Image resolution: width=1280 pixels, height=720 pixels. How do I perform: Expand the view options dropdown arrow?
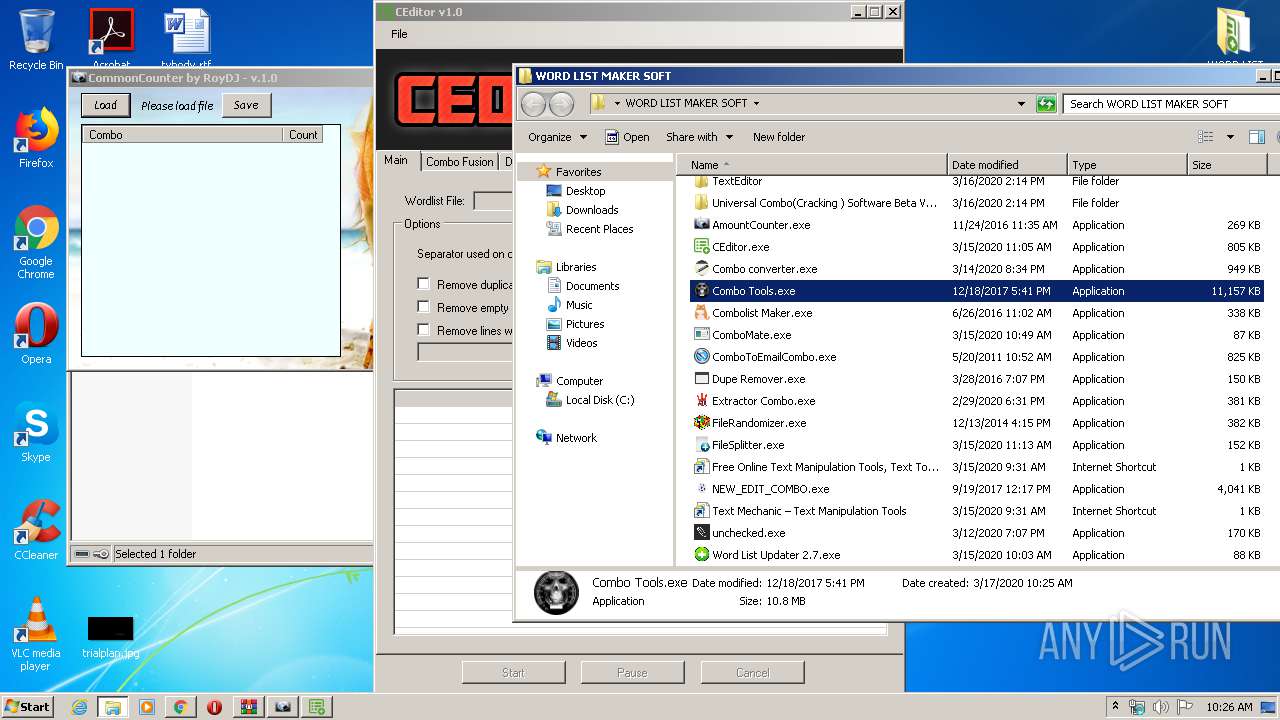click(1230, 137)
